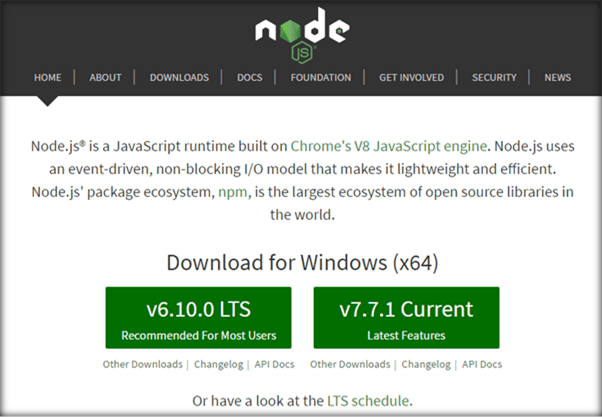The width and height of the screenshot is (602, 417).
Task: Follow the LTS schedule link
Action: (368, 401)
